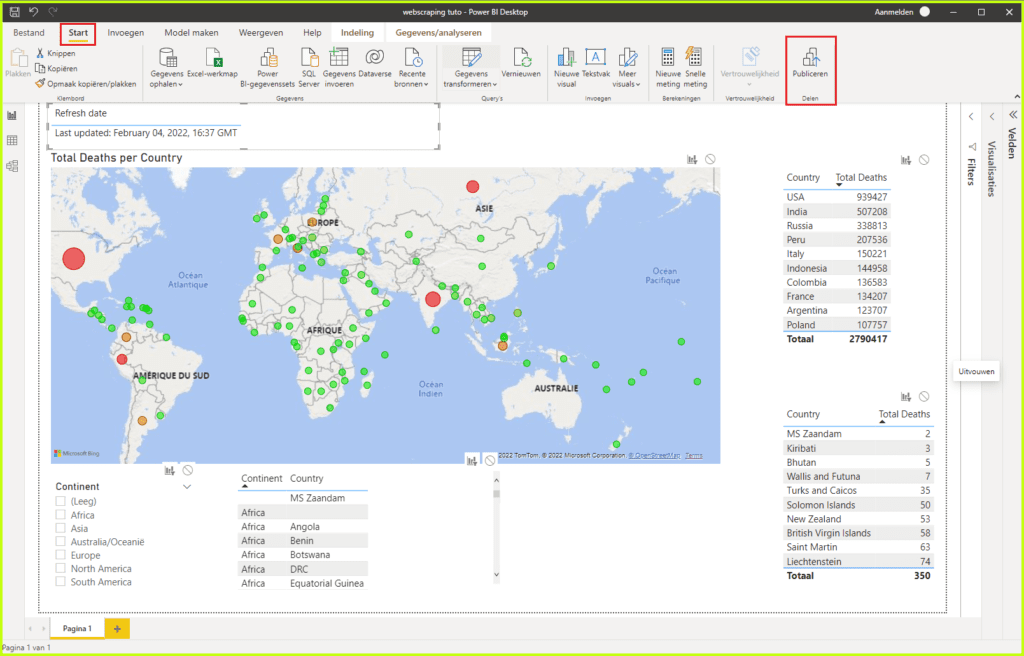Collapse the ribbon with the chevron

(1017, 97)
